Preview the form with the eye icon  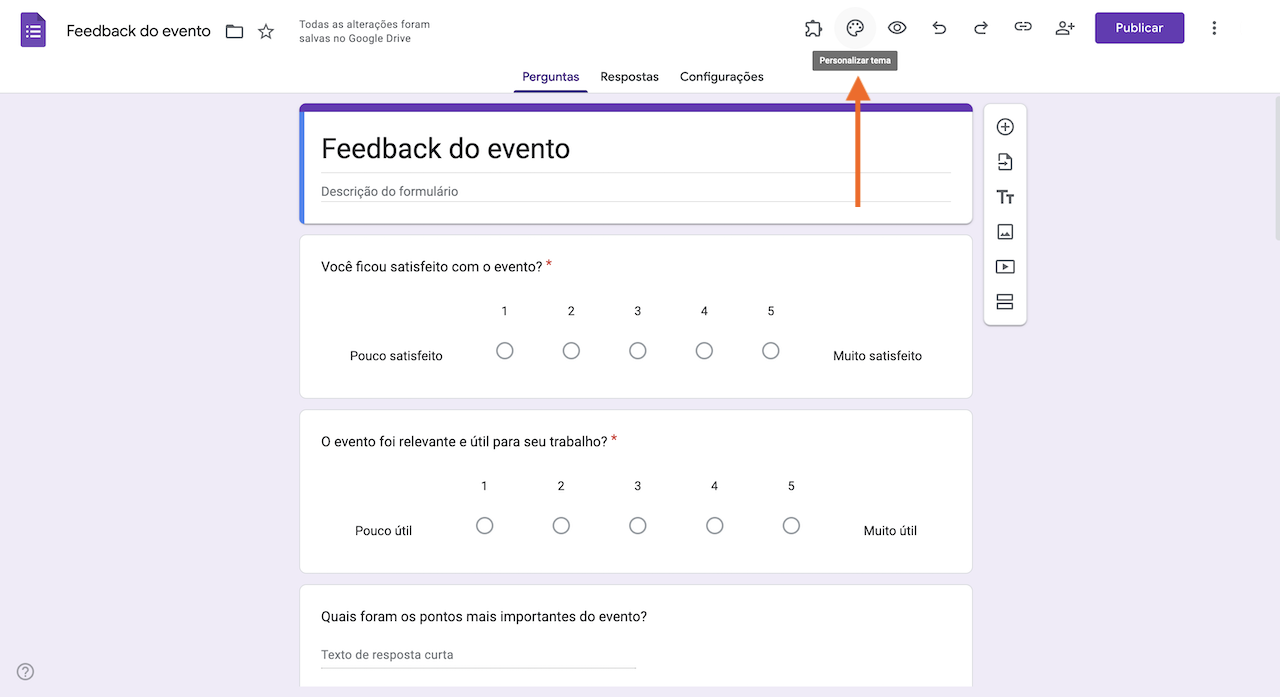pos(897,28)
